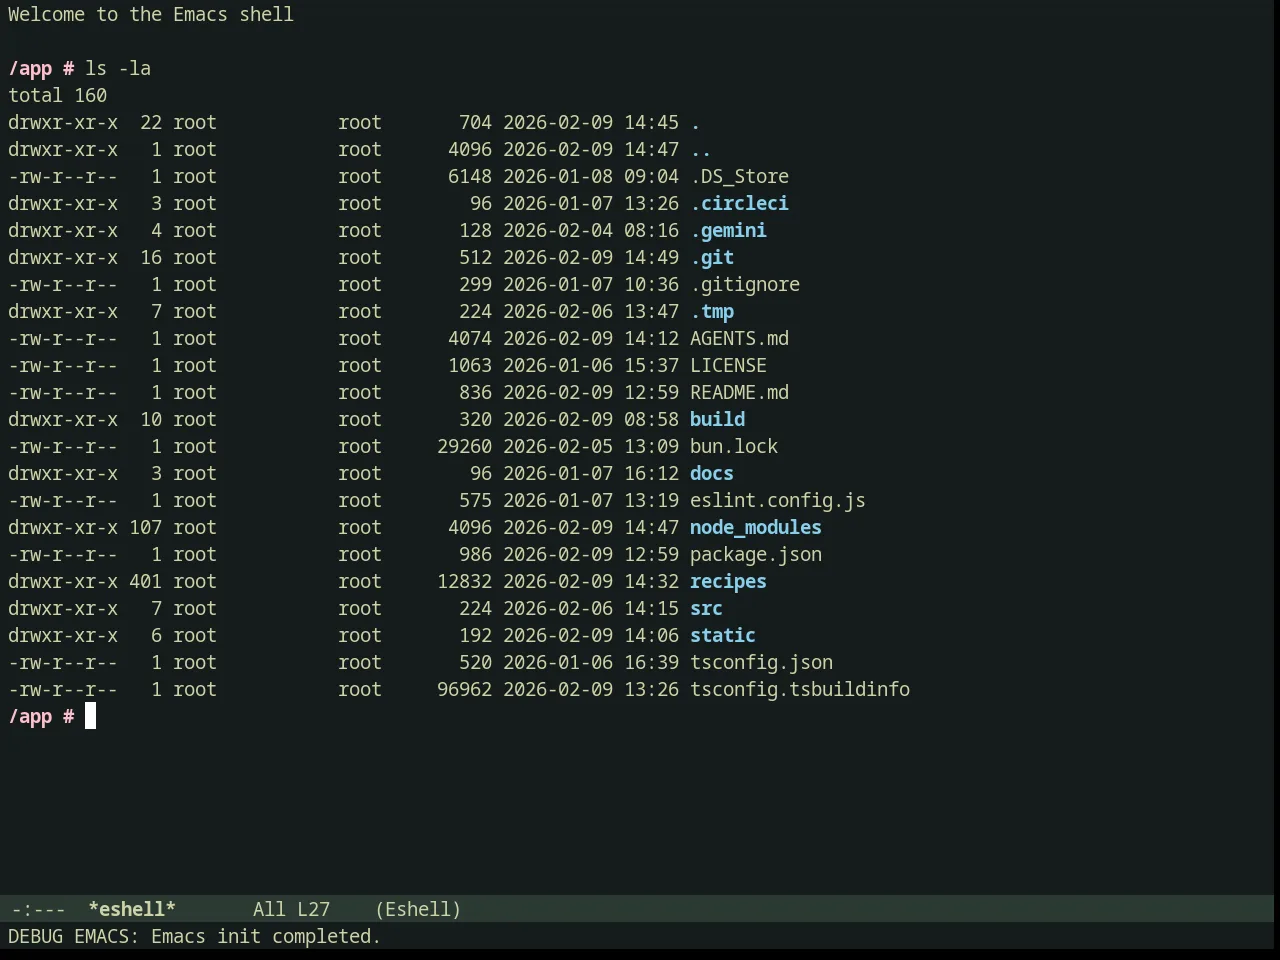Click the static directory name

(723, 635)
